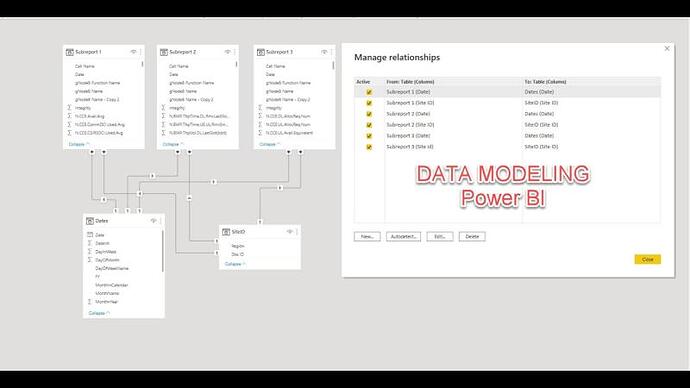Select Region field in SiteID table
The image size is (690, 388).
(x=238, y=246)
